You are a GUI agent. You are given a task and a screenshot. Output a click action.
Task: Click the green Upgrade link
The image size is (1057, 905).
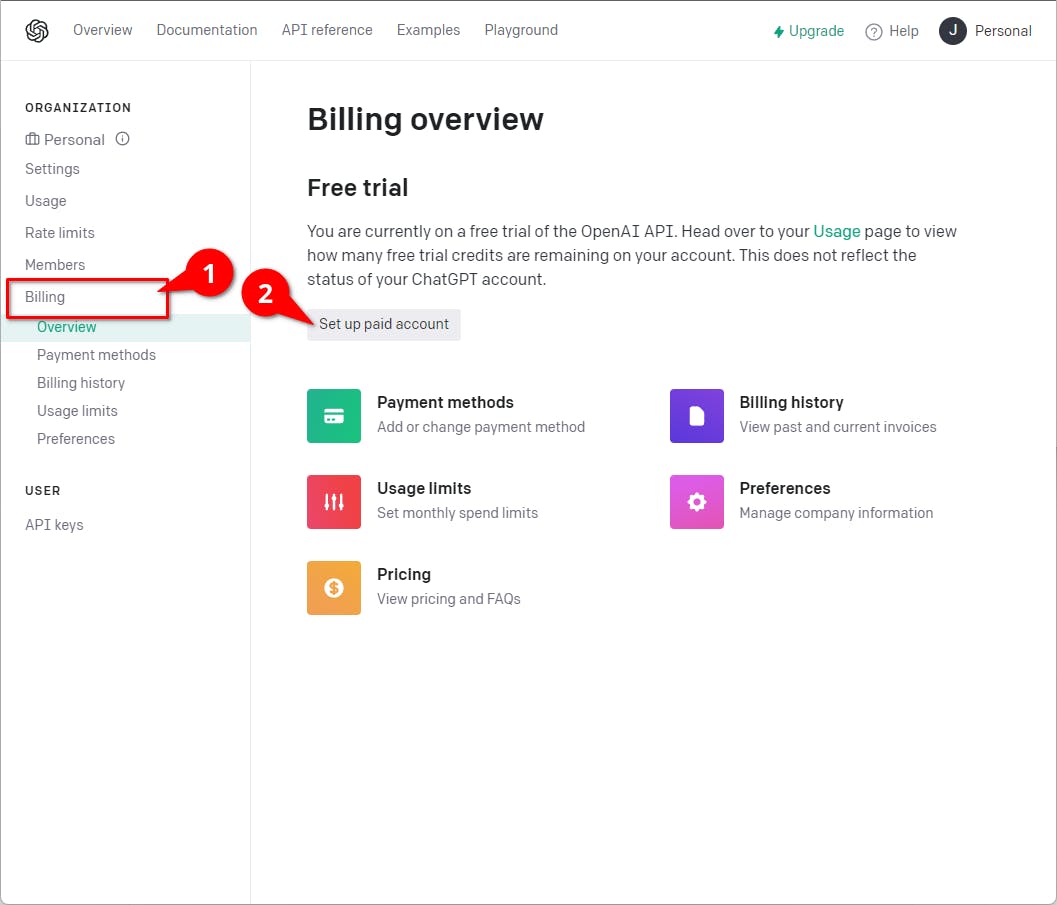coord(809,31)
